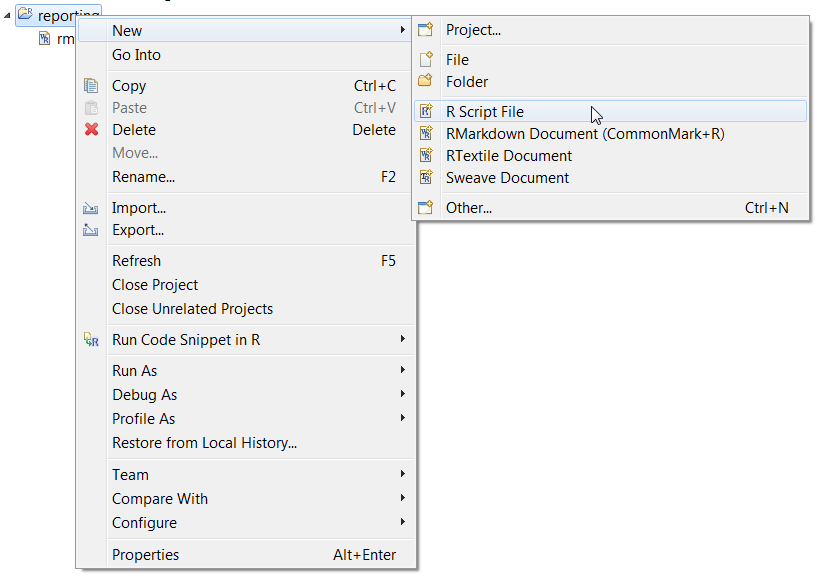
Task: Click the RTextile Document icon
Action: pos(426,155)
